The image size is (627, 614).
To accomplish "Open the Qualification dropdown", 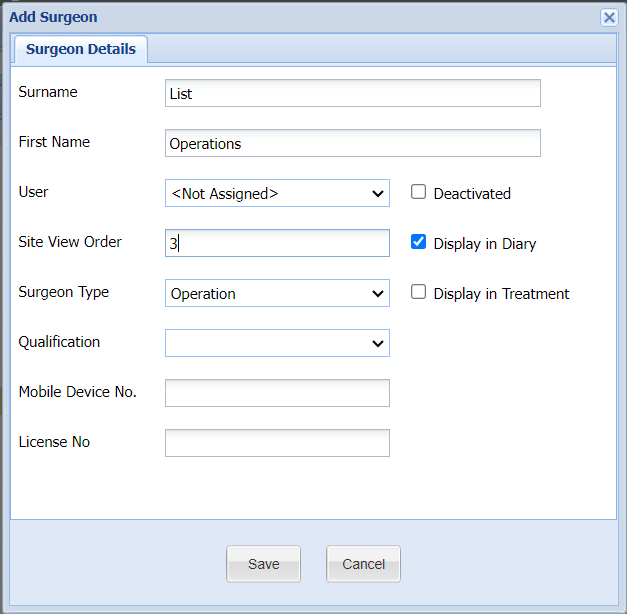I will point(277,343).
